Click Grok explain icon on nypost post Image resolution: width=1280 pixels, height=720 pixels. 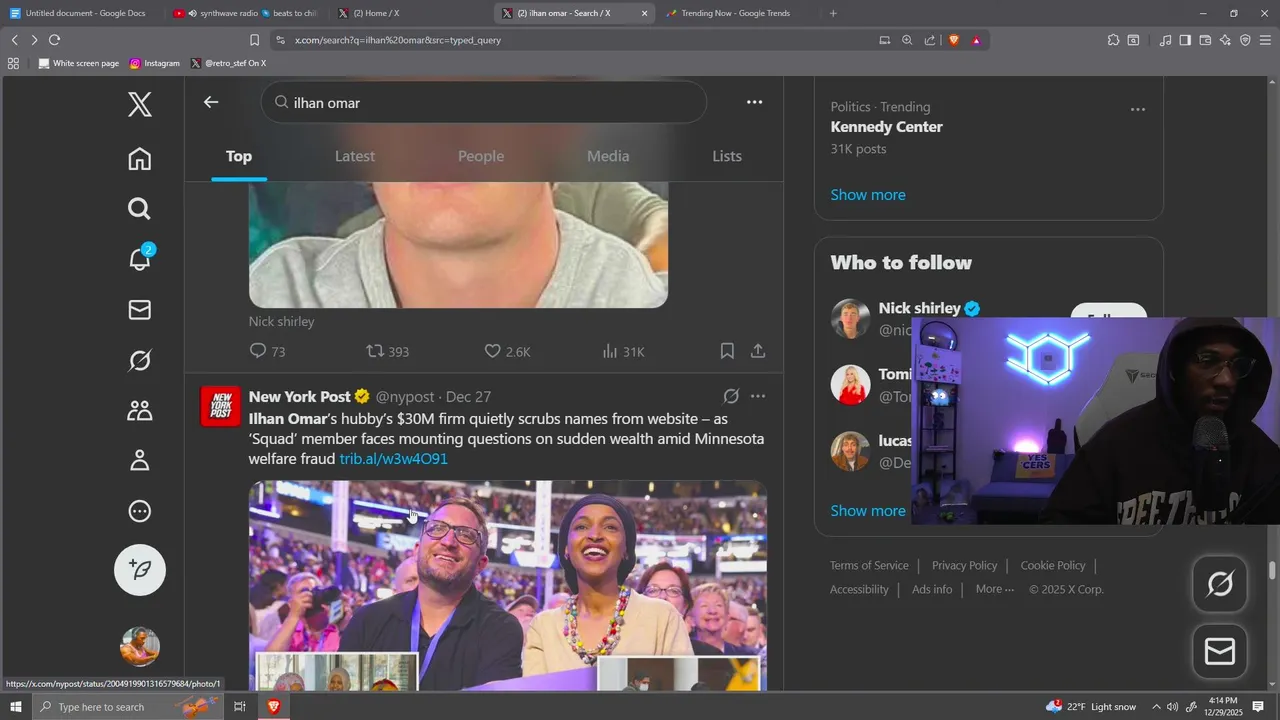coord(731,396)
